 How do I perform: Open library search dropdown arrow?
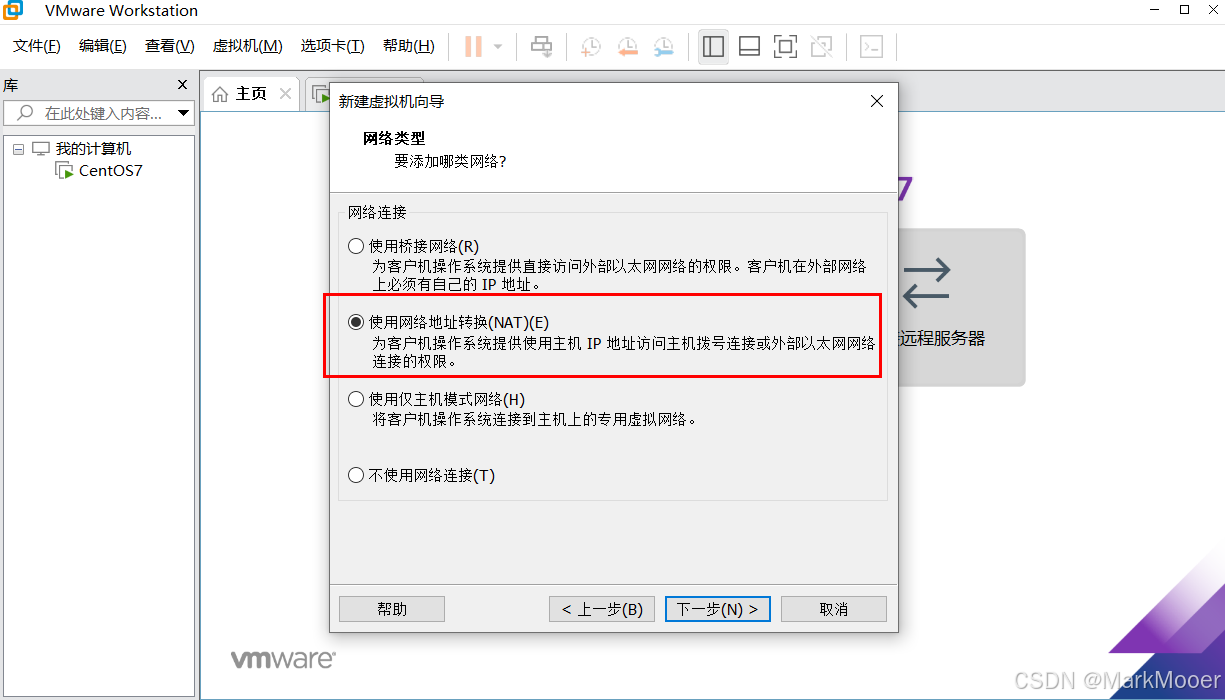tap(183, 113)
